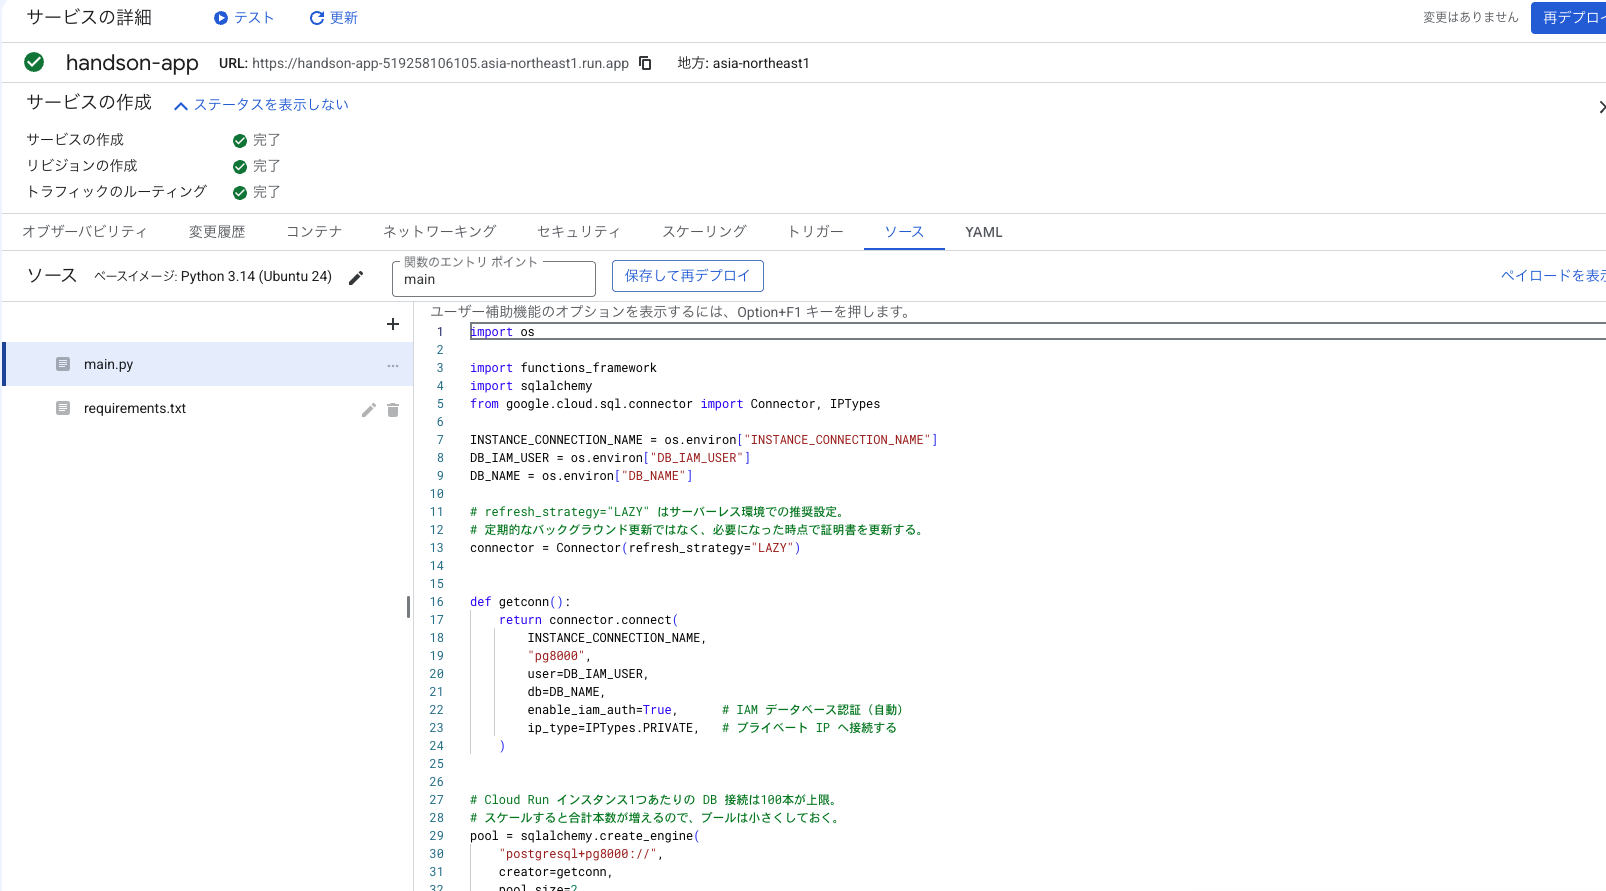Edit base image with pencil icon
The width and height of the screenshot is (1606, 891).
[x=356, y=277]
